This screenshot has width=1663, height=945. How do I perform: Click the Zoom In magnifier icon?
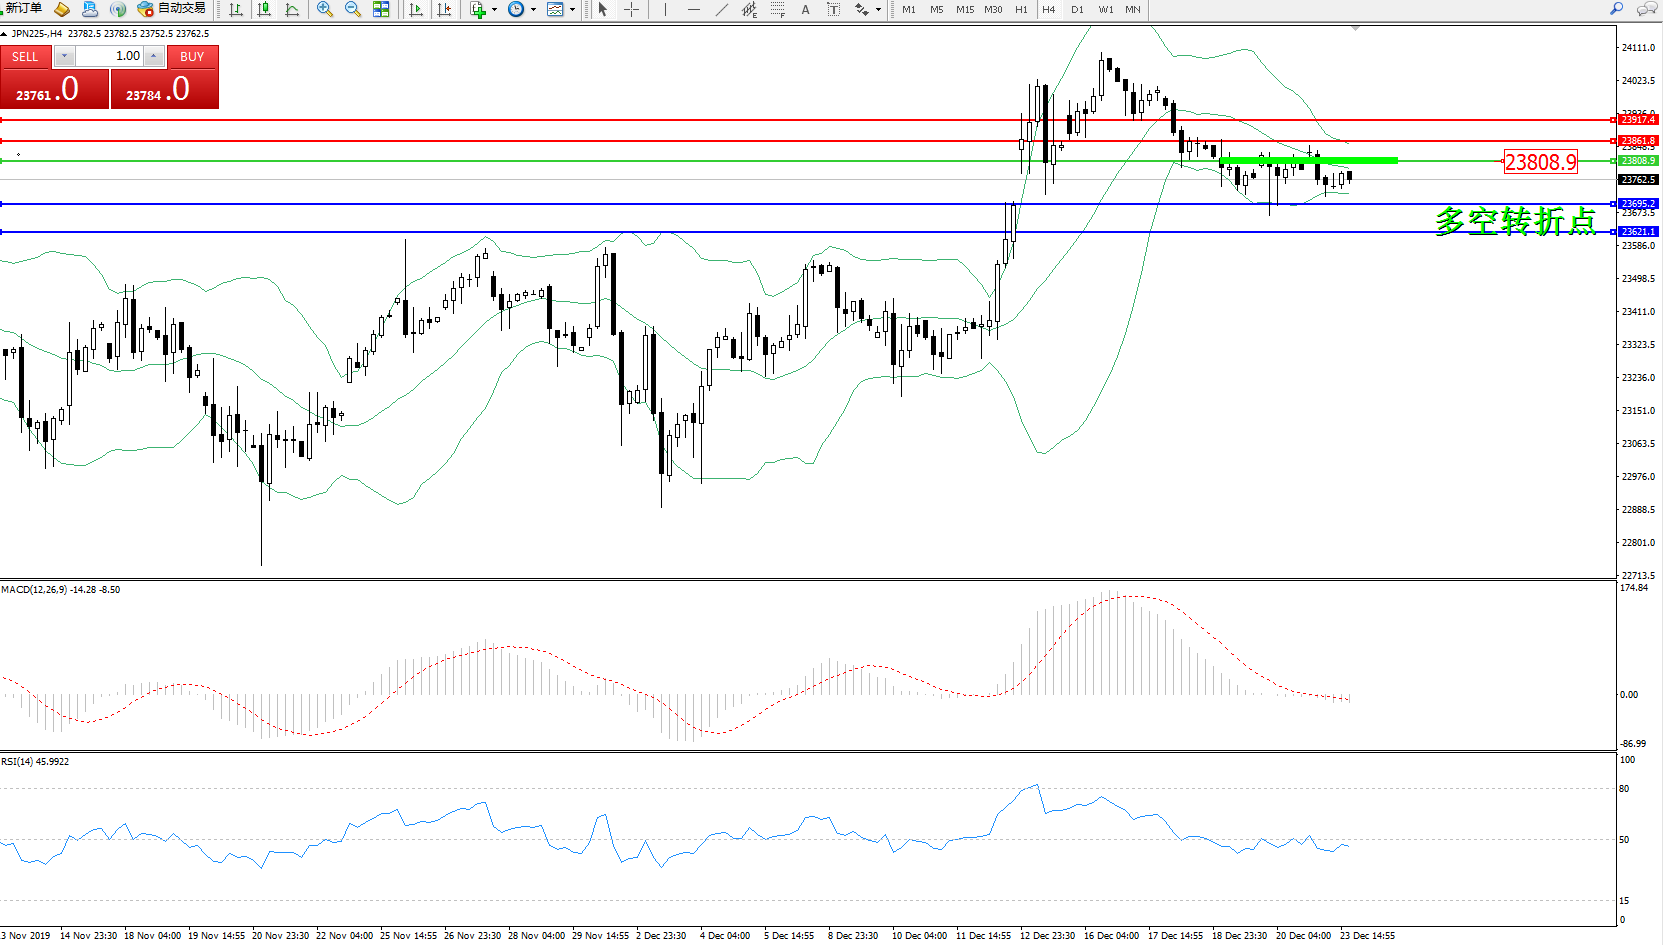[x=324, y=9]
